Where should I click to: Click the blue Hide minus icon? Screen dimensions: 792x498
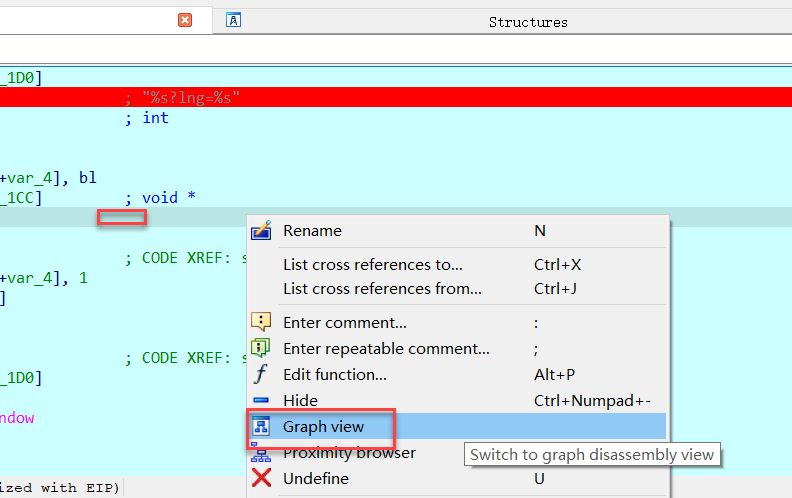[x=261, y=400]
